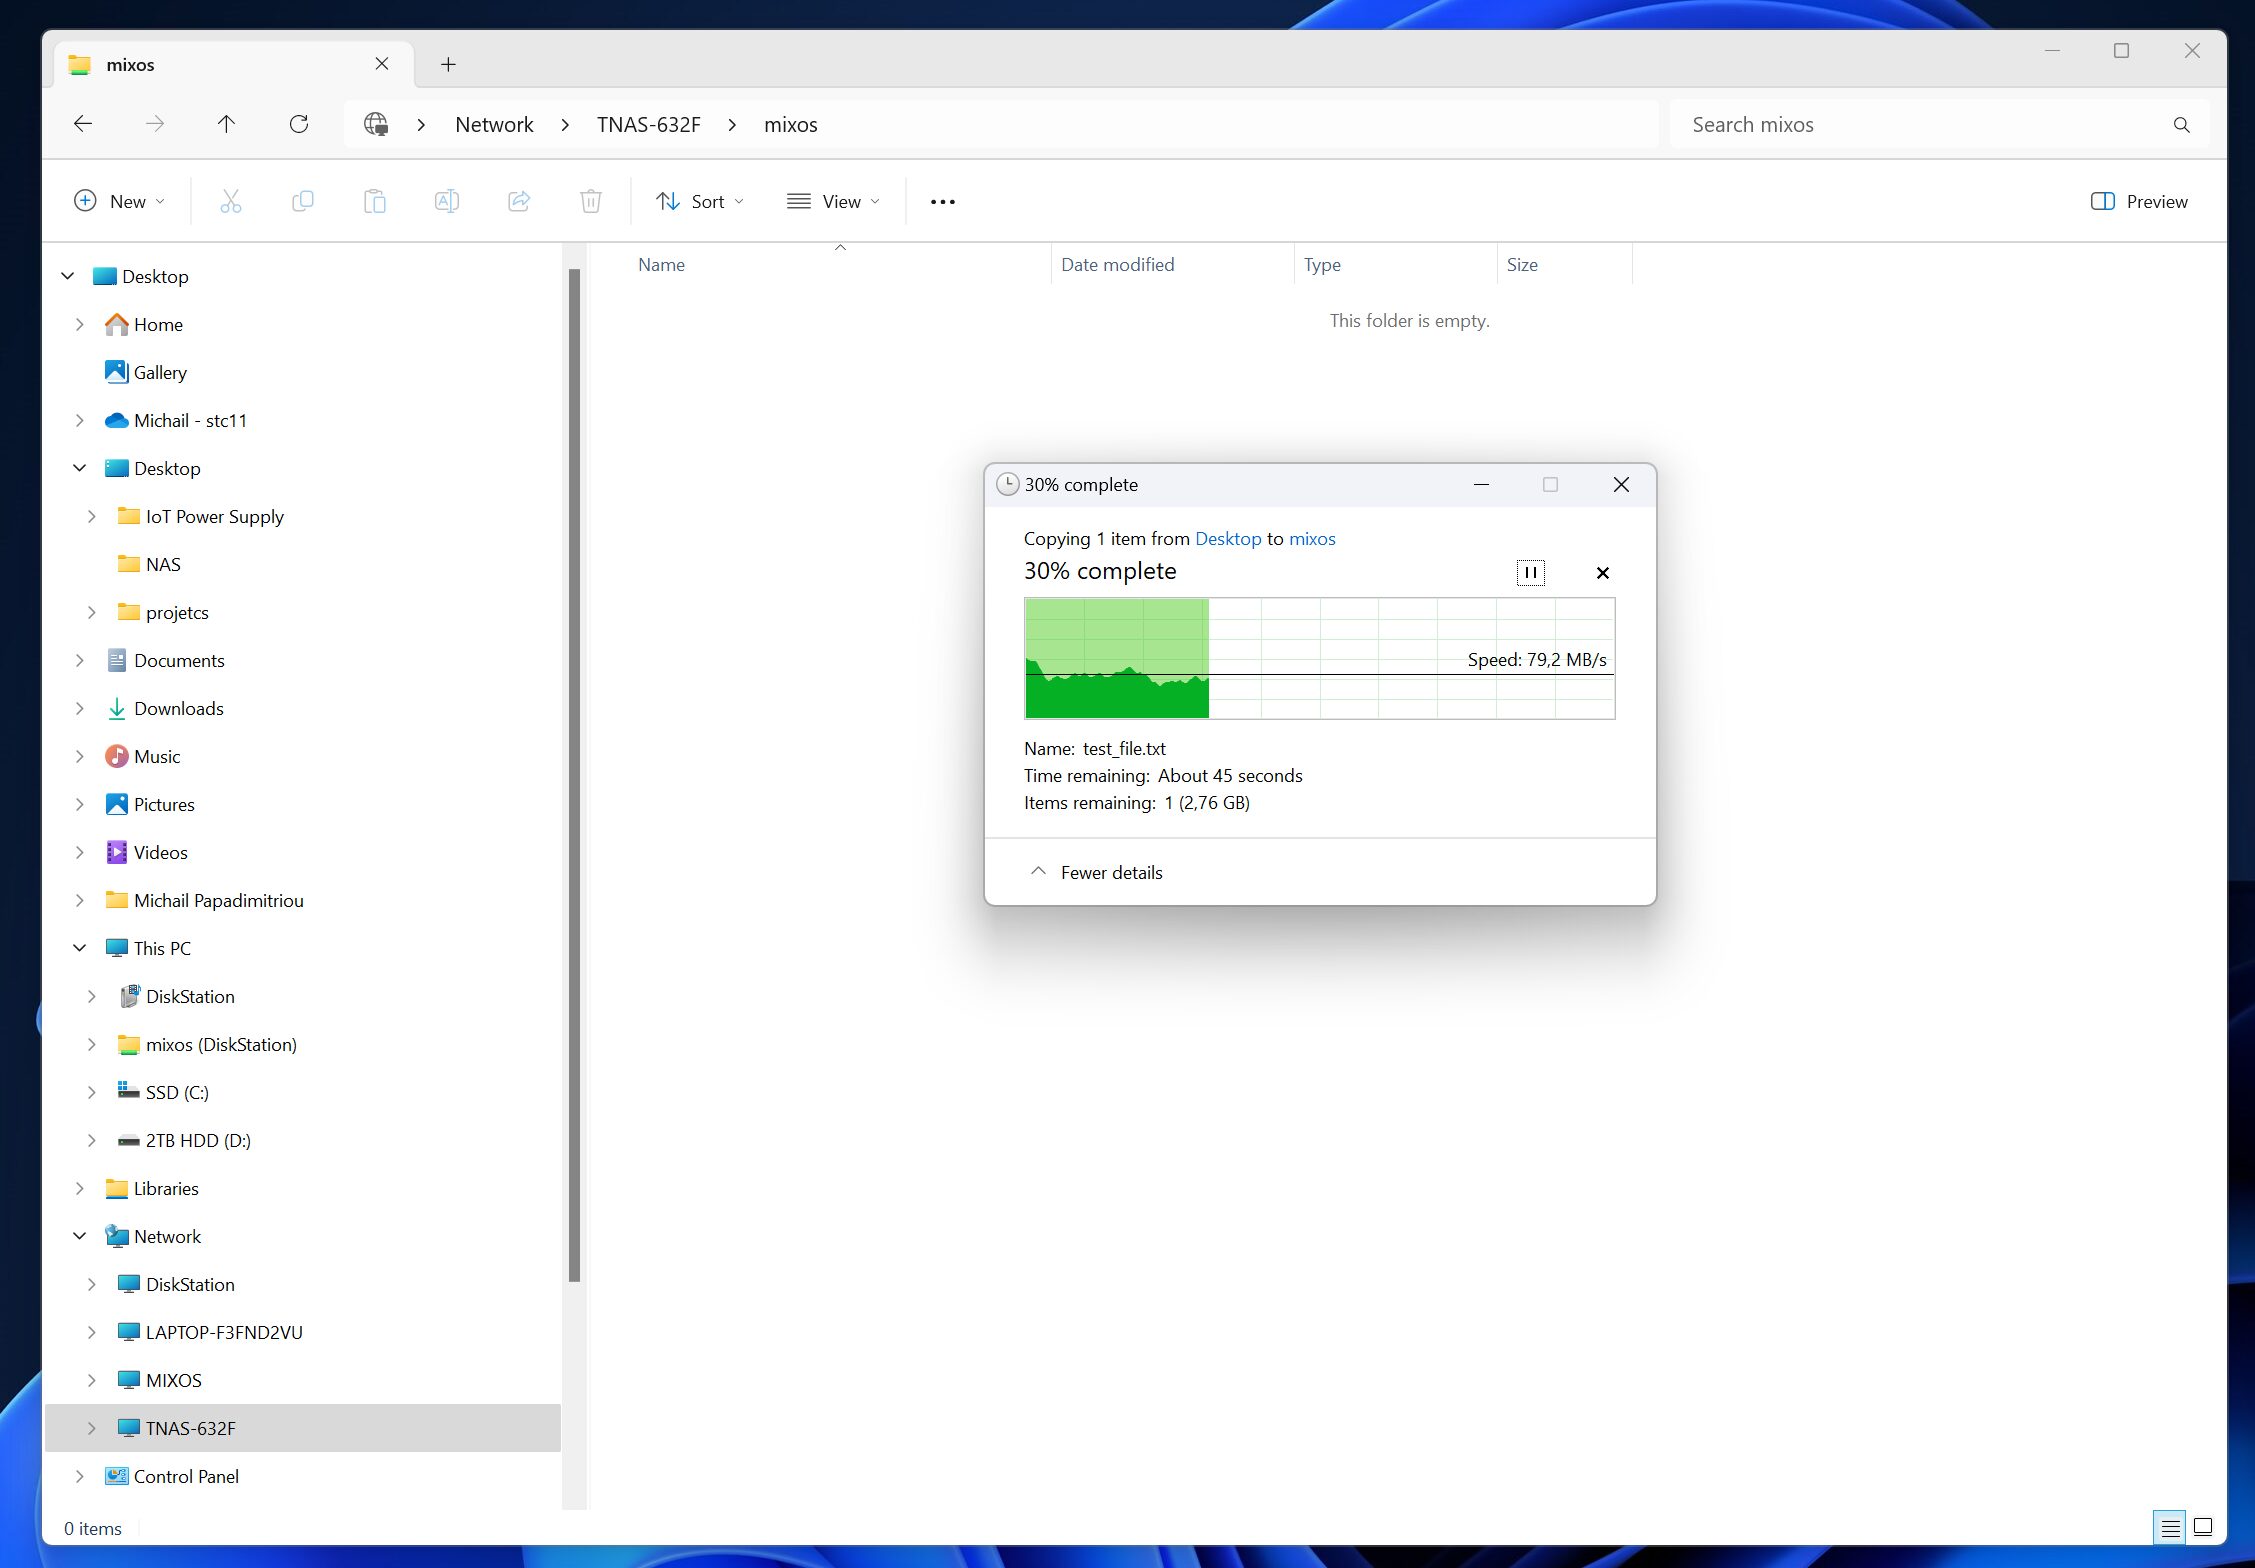
Task: Collapse the Network tree node
Action: pyautogui.click(x=80, y=1237)
